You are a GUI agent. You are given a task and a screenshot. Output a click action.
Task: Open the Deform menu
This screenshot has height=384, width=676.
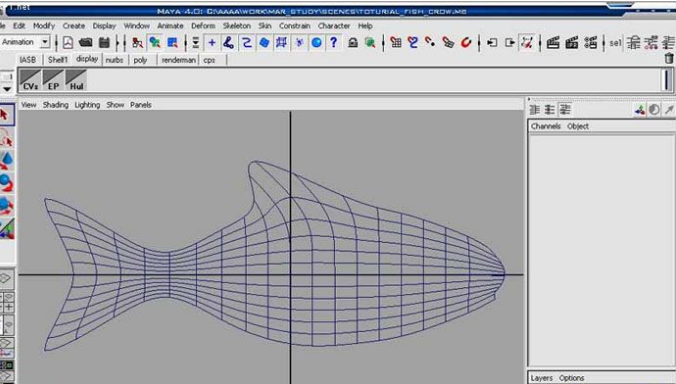(203, 26)
